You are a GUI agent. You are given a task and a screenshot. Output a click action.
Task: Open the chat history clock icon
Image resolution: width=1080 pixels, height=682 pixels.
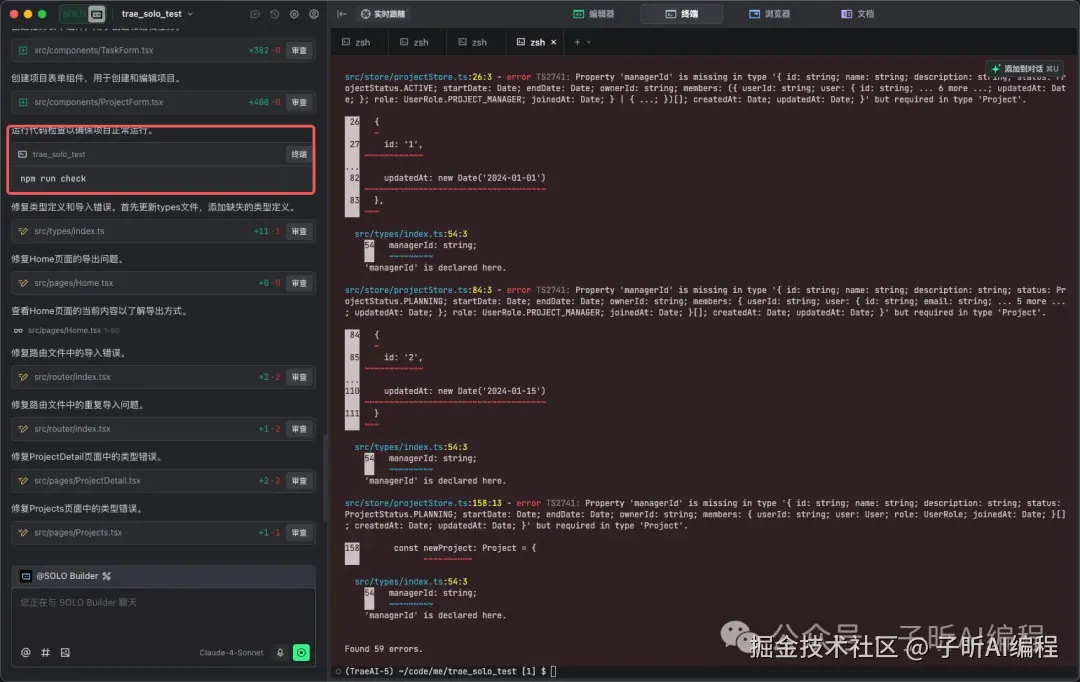274,14
